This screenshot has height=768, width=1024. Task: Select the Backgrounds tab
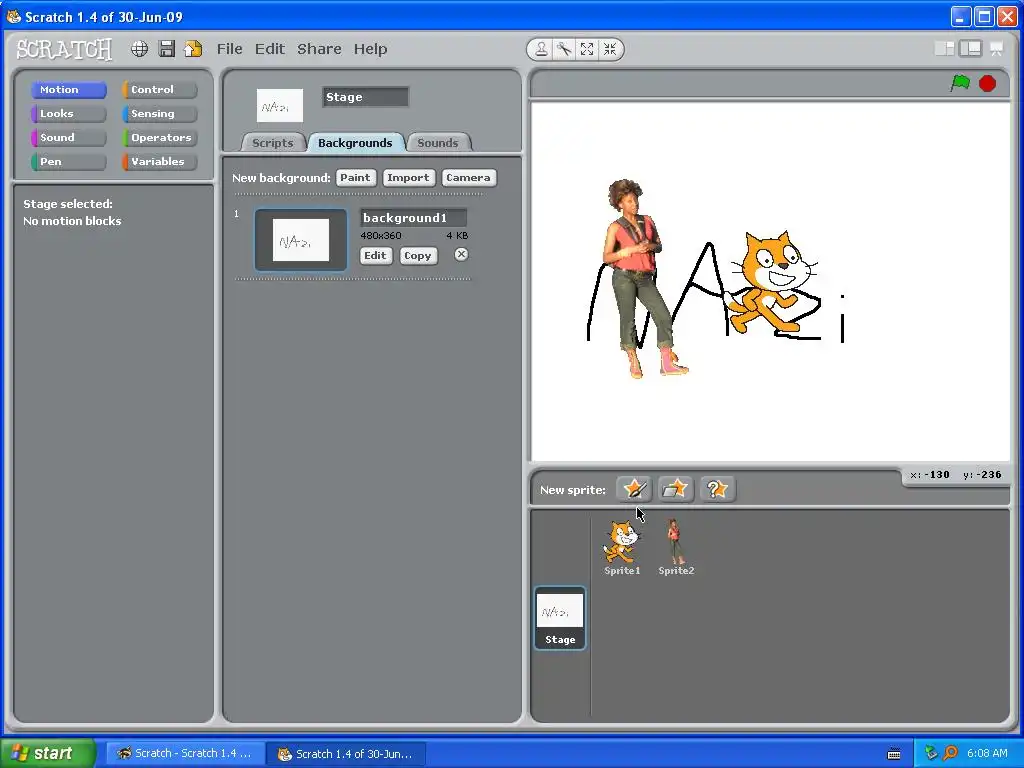pyautogui.click(x=355, y=142)
